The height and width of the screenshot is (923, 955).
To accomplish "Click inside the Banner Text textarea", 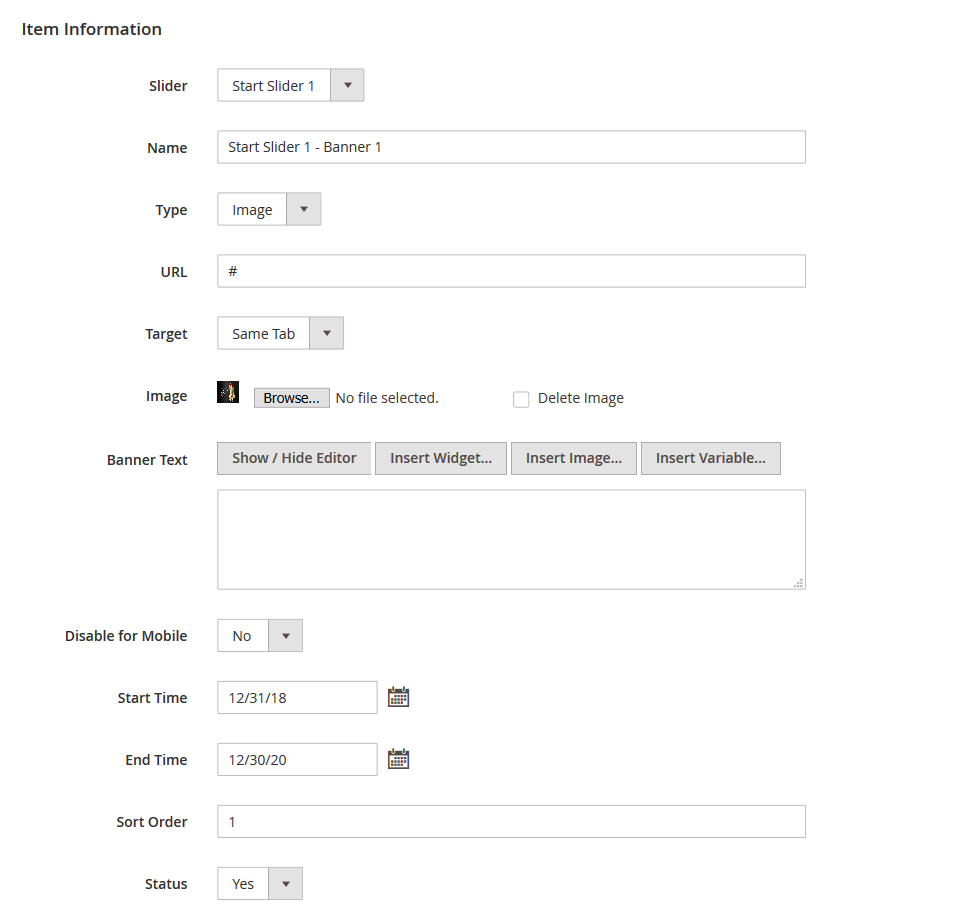I will pos(511,539).
